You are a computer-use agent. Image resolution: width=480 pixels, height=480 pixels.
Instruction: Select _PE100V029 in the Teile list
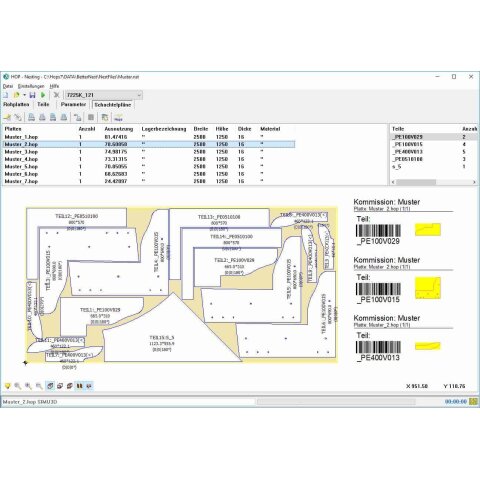[x=434, y=137]
